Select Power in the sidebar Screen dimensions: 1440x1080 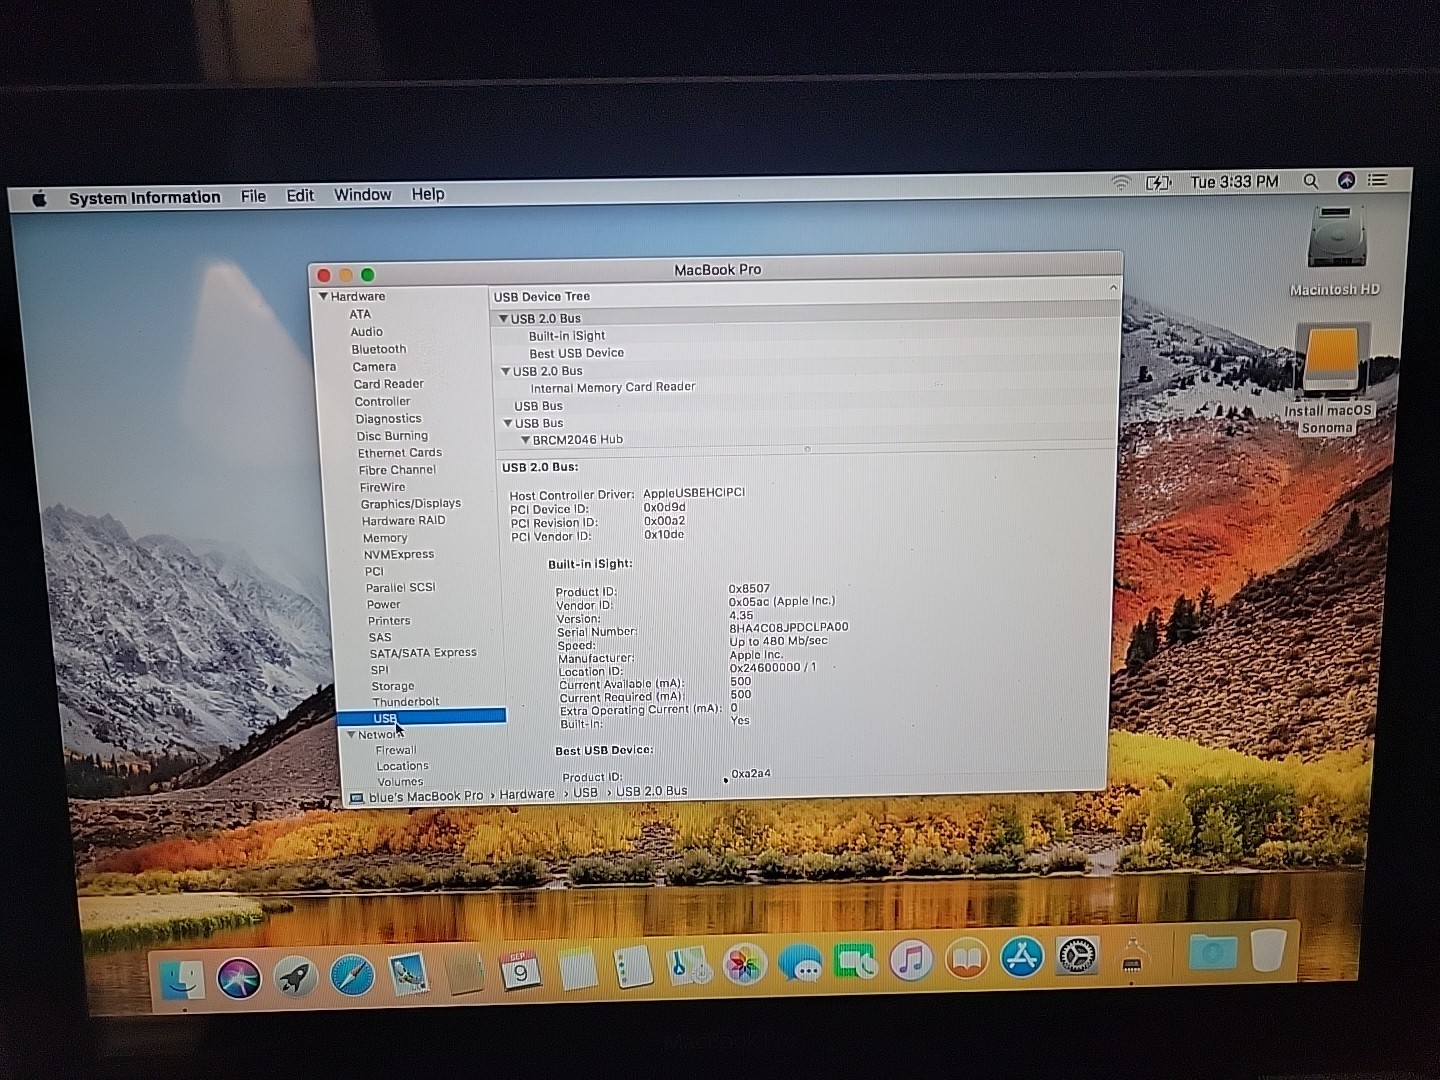383,604
